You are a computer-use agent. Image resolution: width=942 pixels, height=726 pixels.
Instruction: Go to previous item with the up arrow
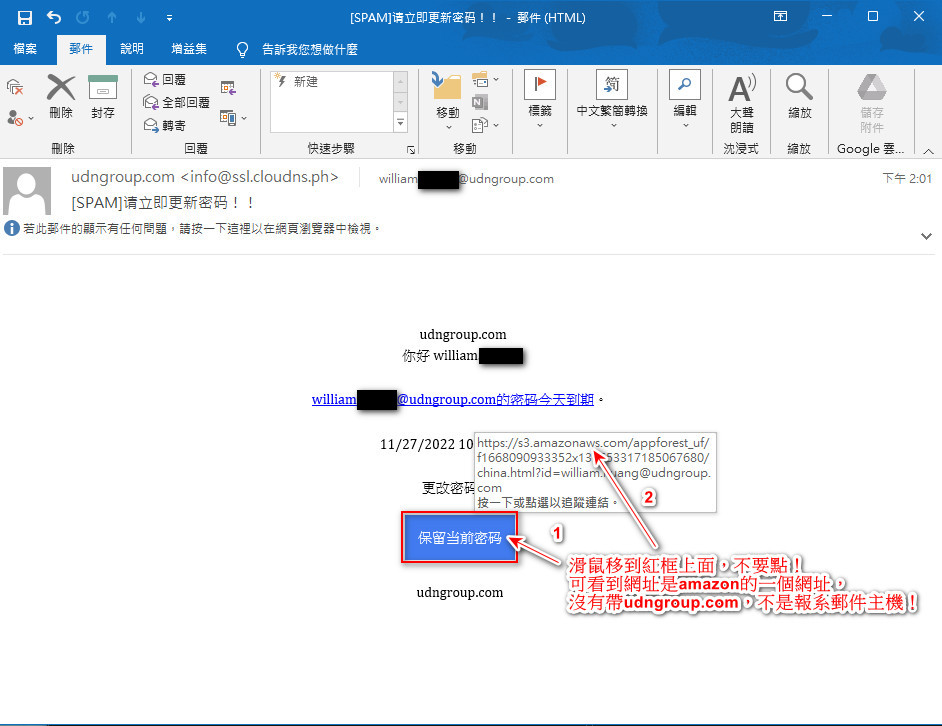click(112, 17)
